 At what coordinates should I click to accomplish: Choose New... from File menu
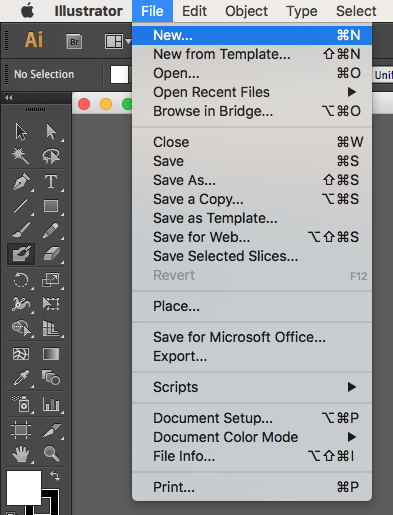coord(252,35)
